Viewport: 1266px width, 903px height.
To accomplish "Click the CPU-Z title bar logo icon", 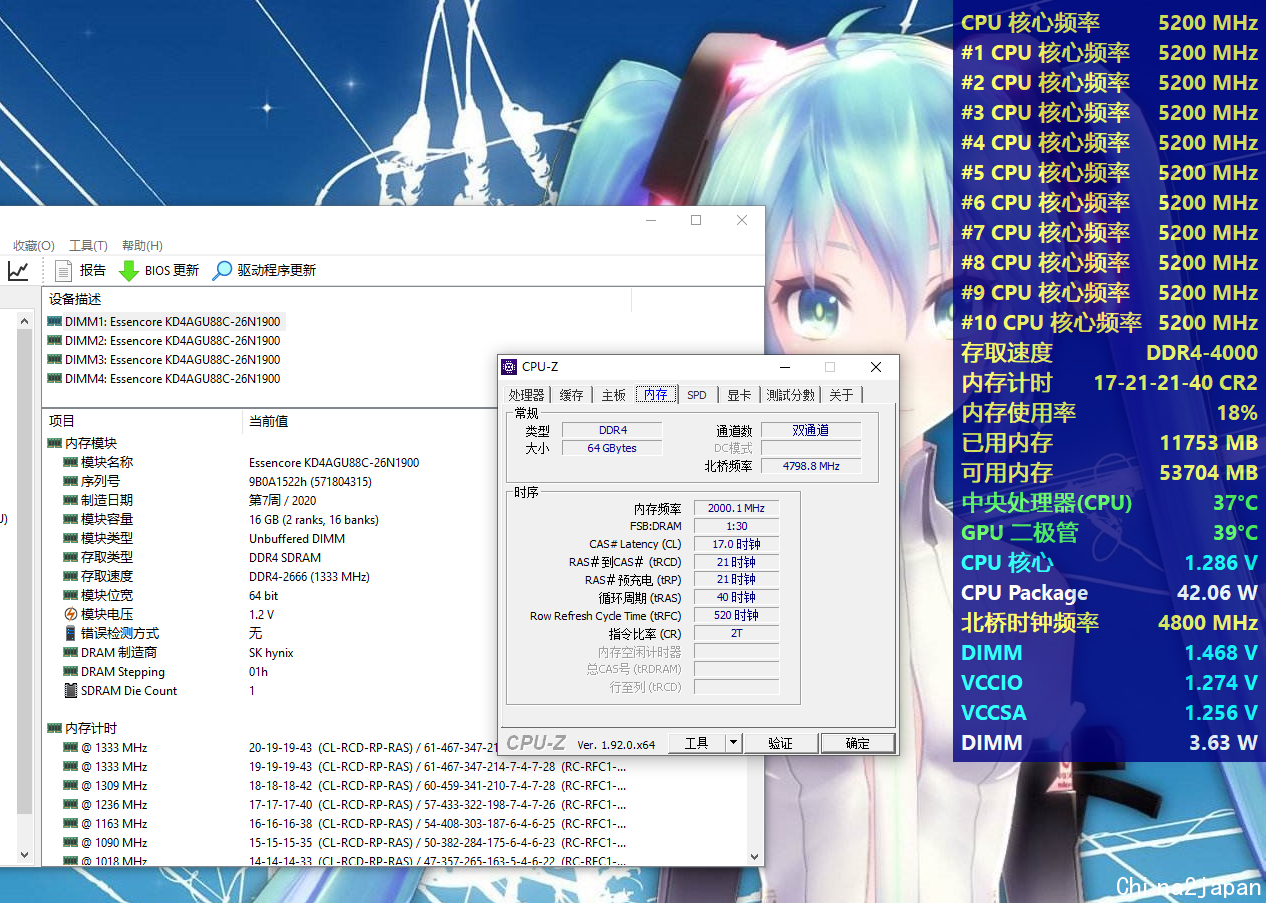I will (510, 367).
